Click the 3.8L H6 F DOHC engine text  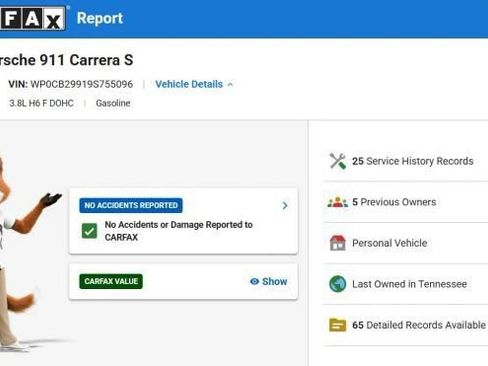click(42, 103)
